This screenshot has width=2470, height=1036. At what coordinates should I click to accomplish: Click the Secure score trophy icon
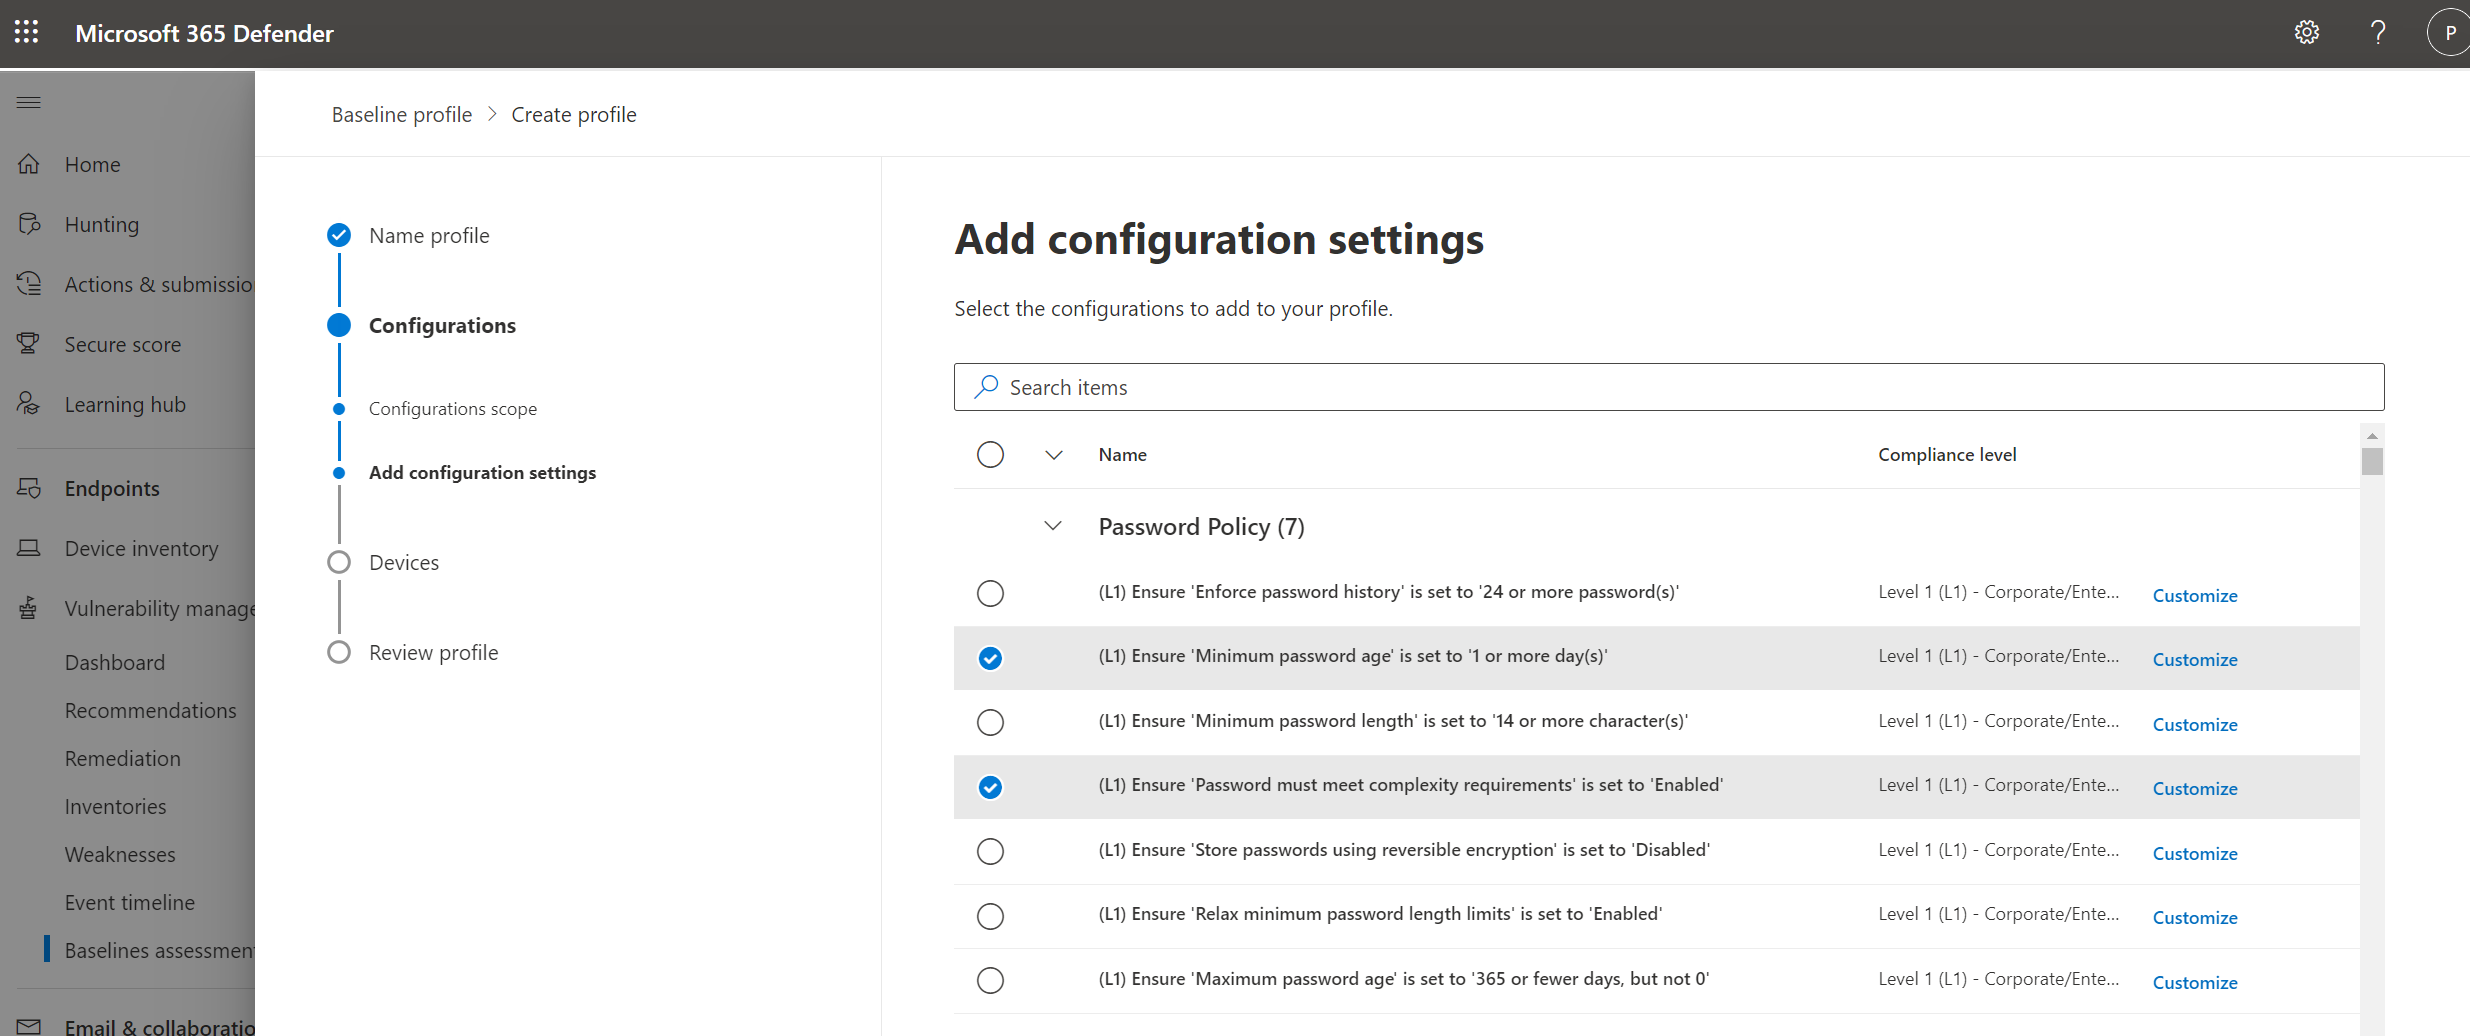click(x=29, y=344)
